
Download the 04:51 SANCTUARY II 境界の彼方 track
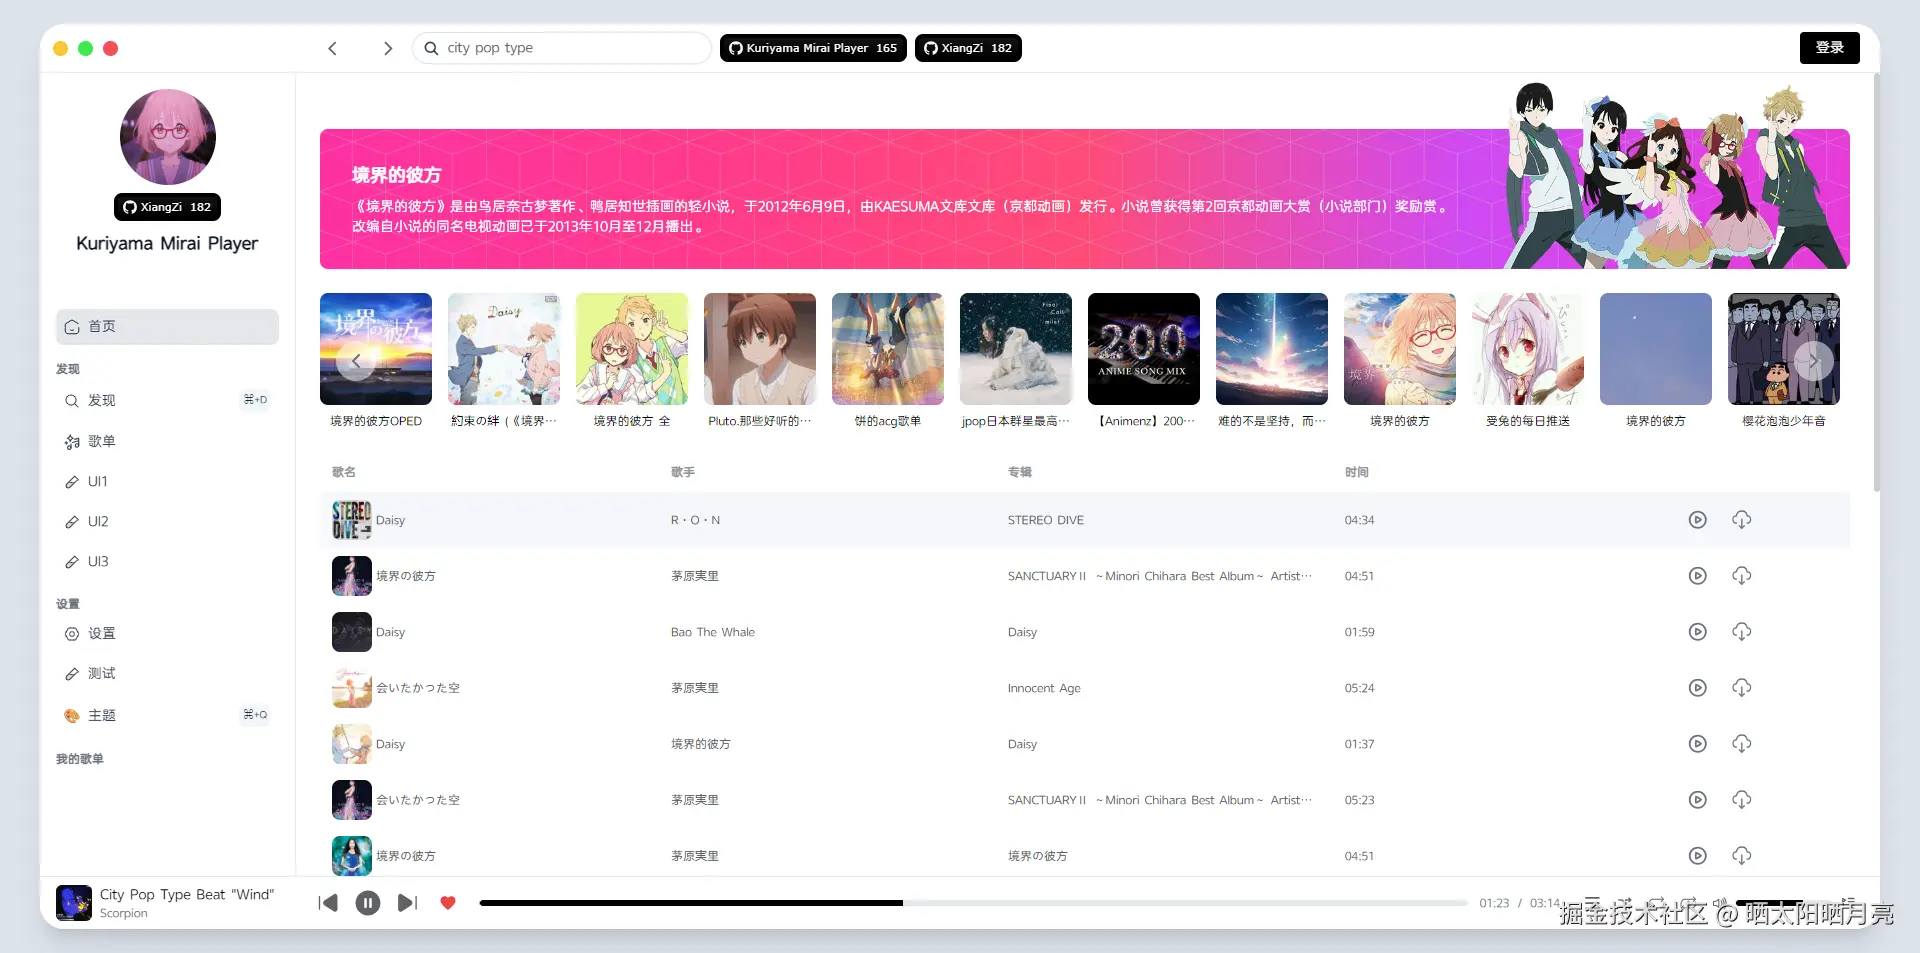tap(1741, 576)
